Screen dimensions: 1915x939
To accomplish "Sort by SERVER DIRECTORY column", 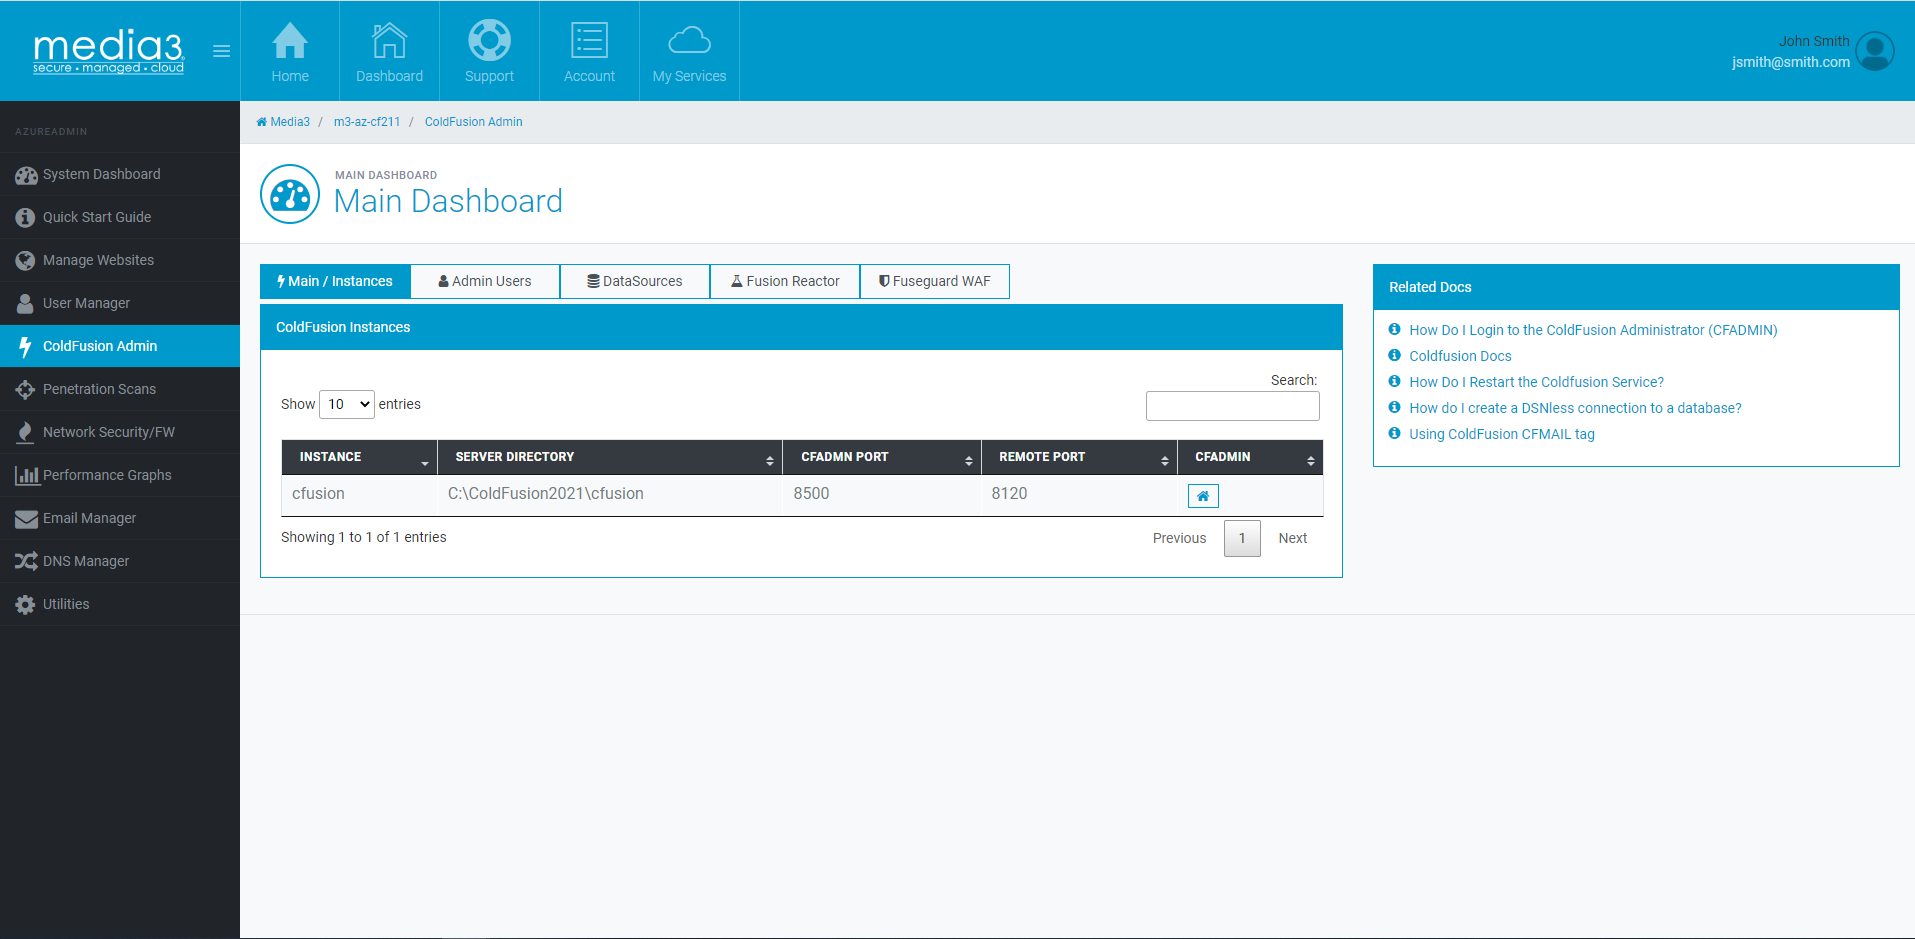I will coord(610,457).
